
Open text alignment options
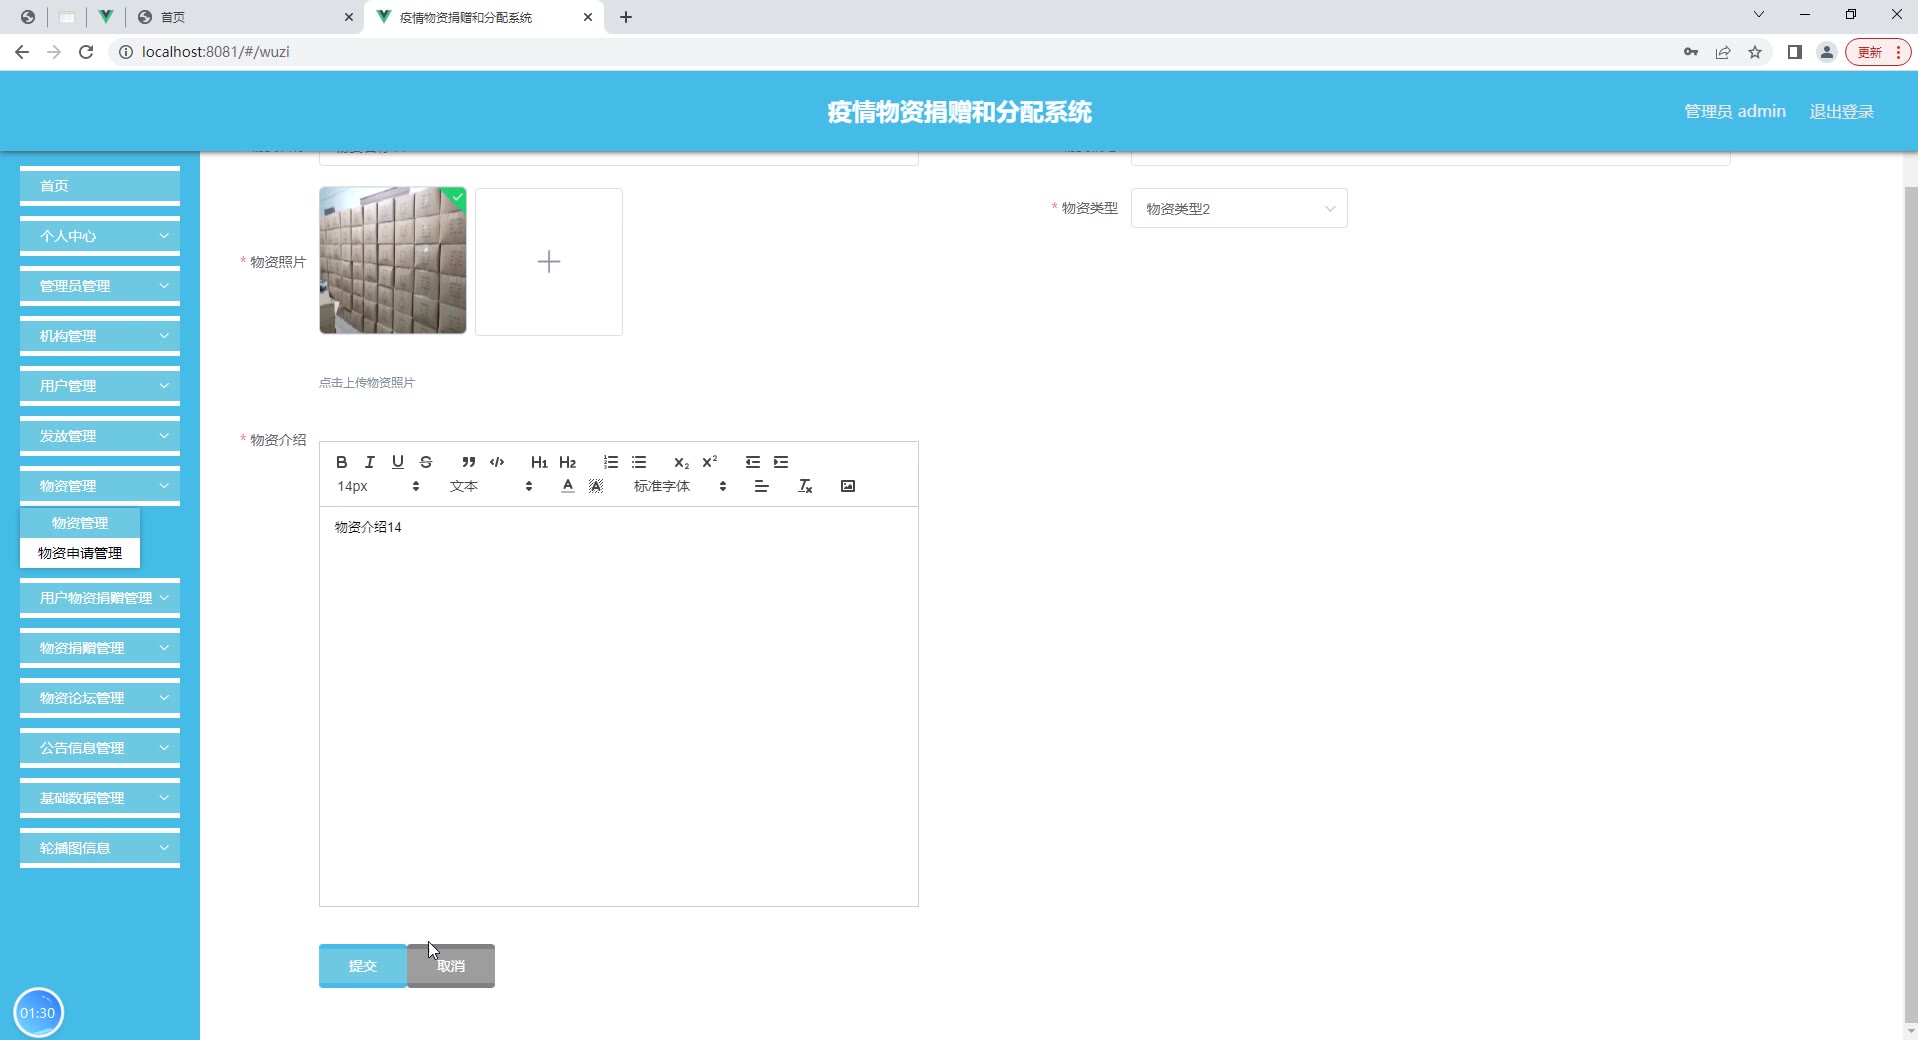762,486
